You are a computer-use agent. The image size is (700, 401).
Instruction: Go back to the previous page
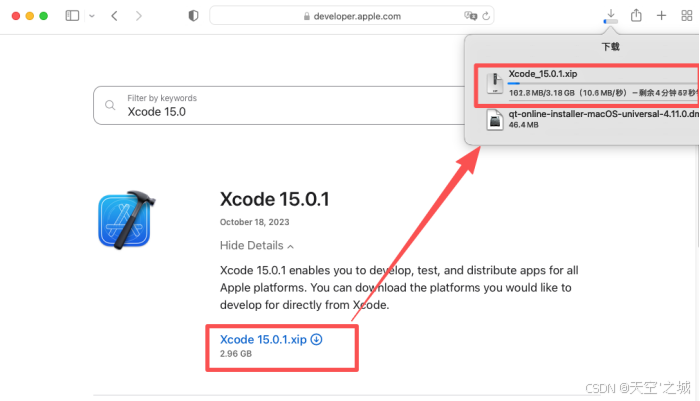(114, 16)
